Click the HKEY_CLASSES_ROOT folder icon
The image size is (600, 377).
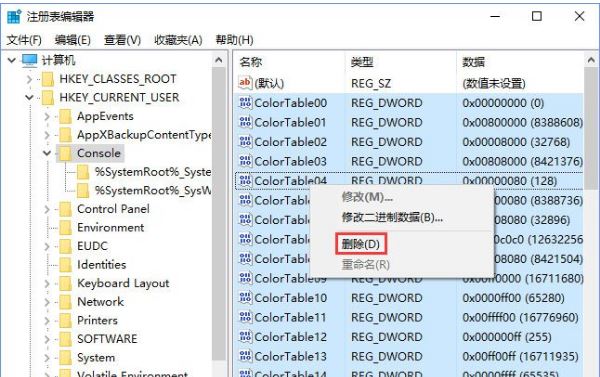coord(48,79)
